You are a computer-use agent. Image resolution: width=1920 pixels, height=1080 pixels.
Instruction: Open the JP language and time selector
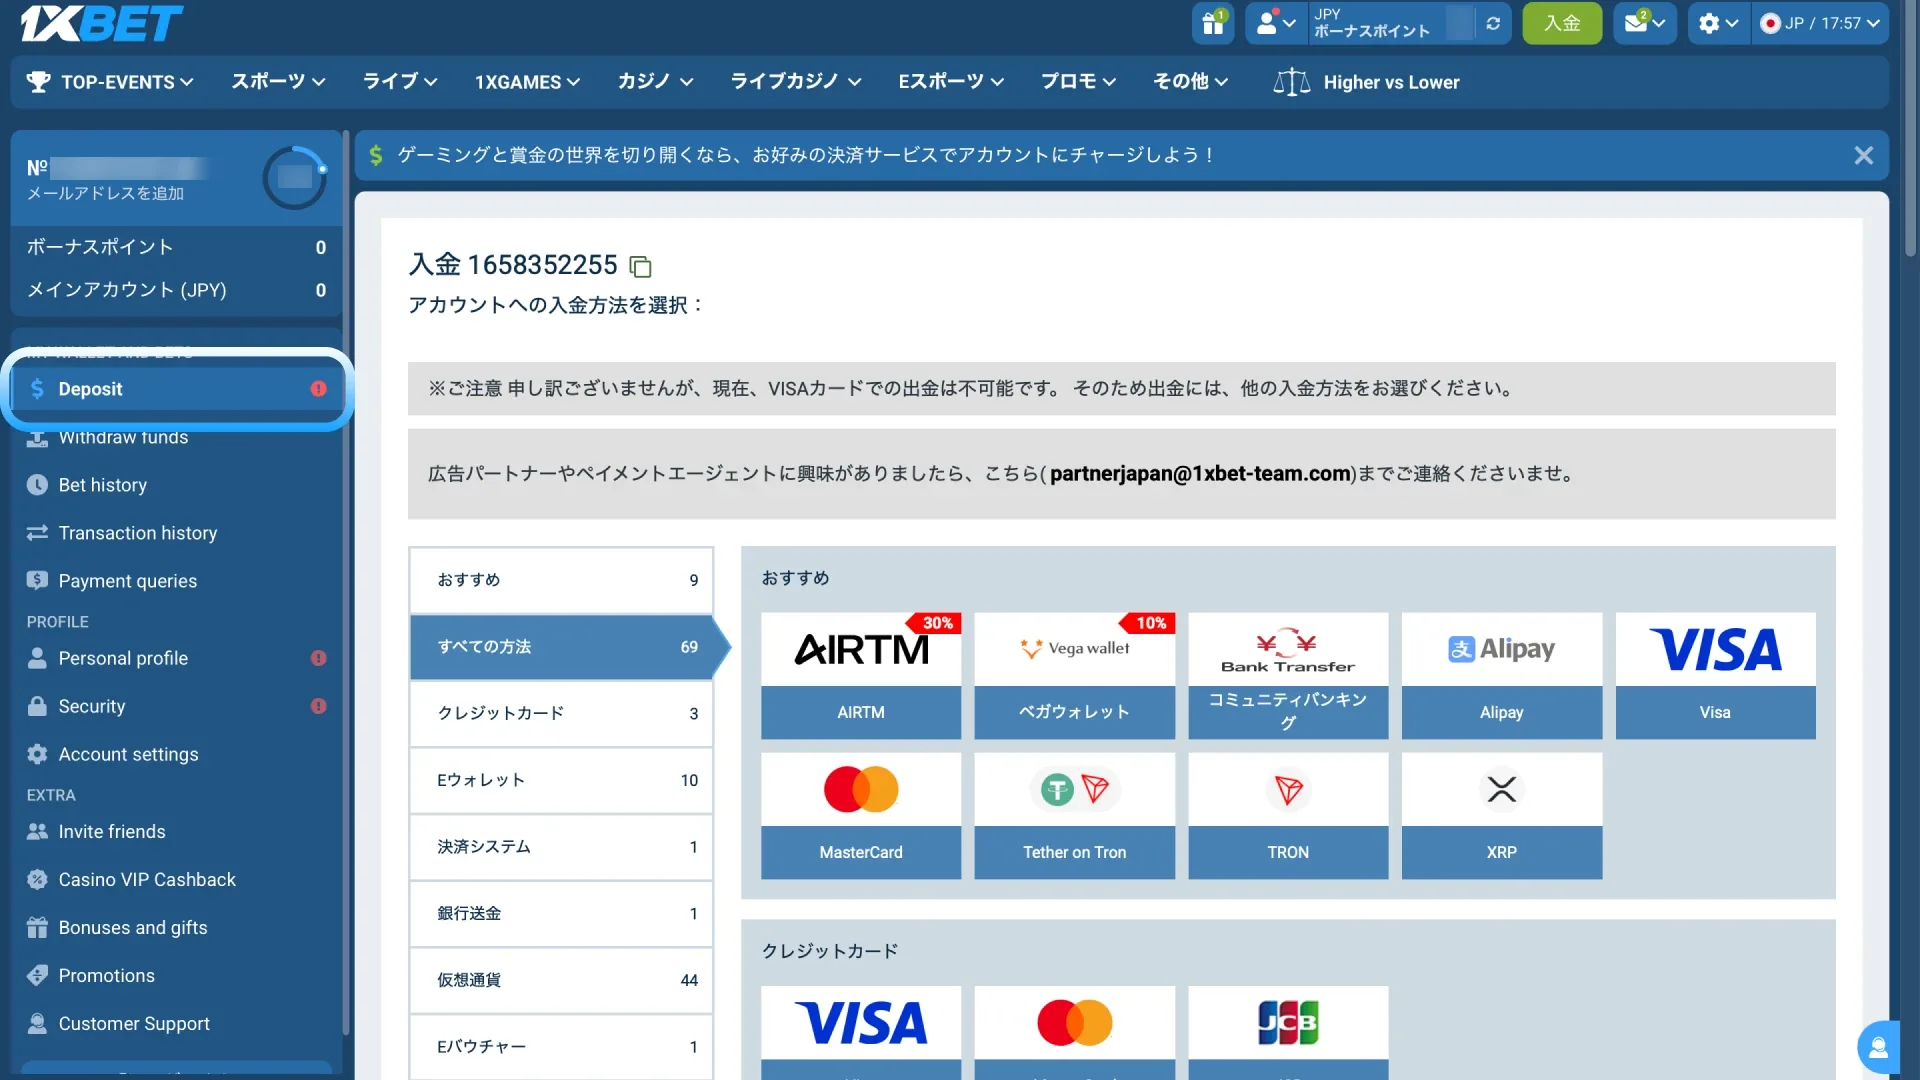pyautogui.click(x=1820, y=23)
